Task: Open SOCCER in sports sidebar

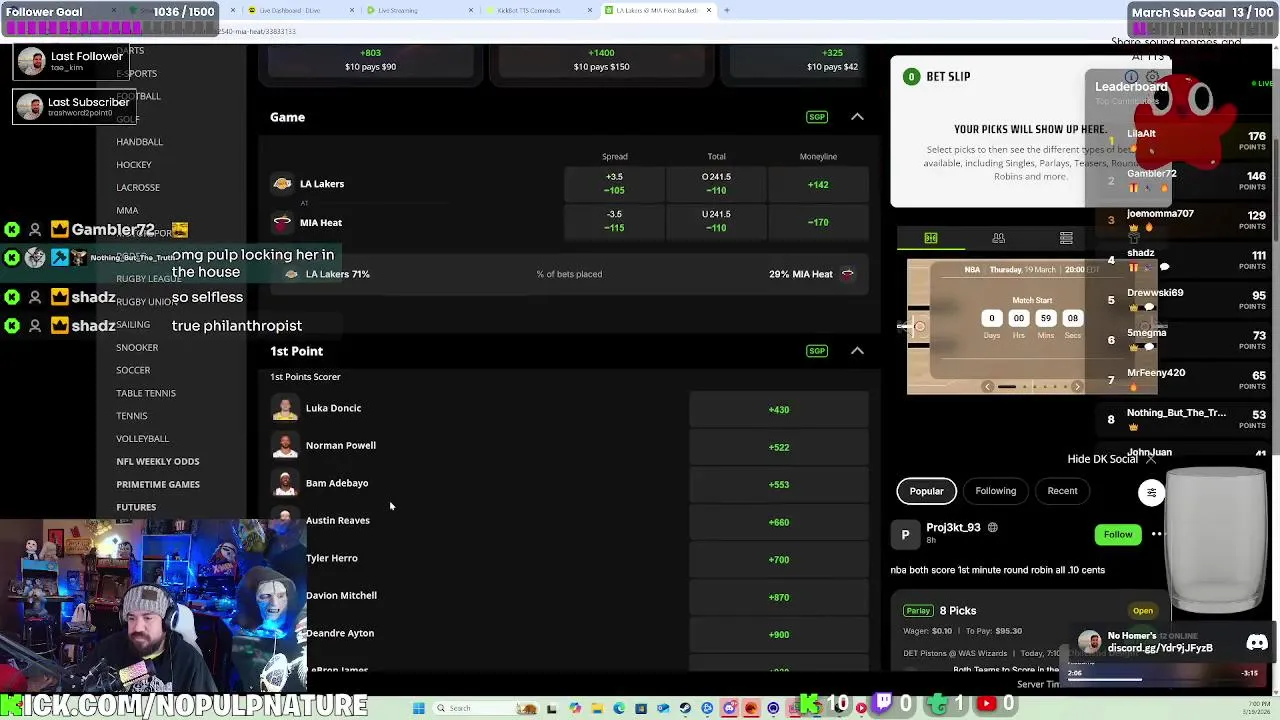Action: click(133, 370)
